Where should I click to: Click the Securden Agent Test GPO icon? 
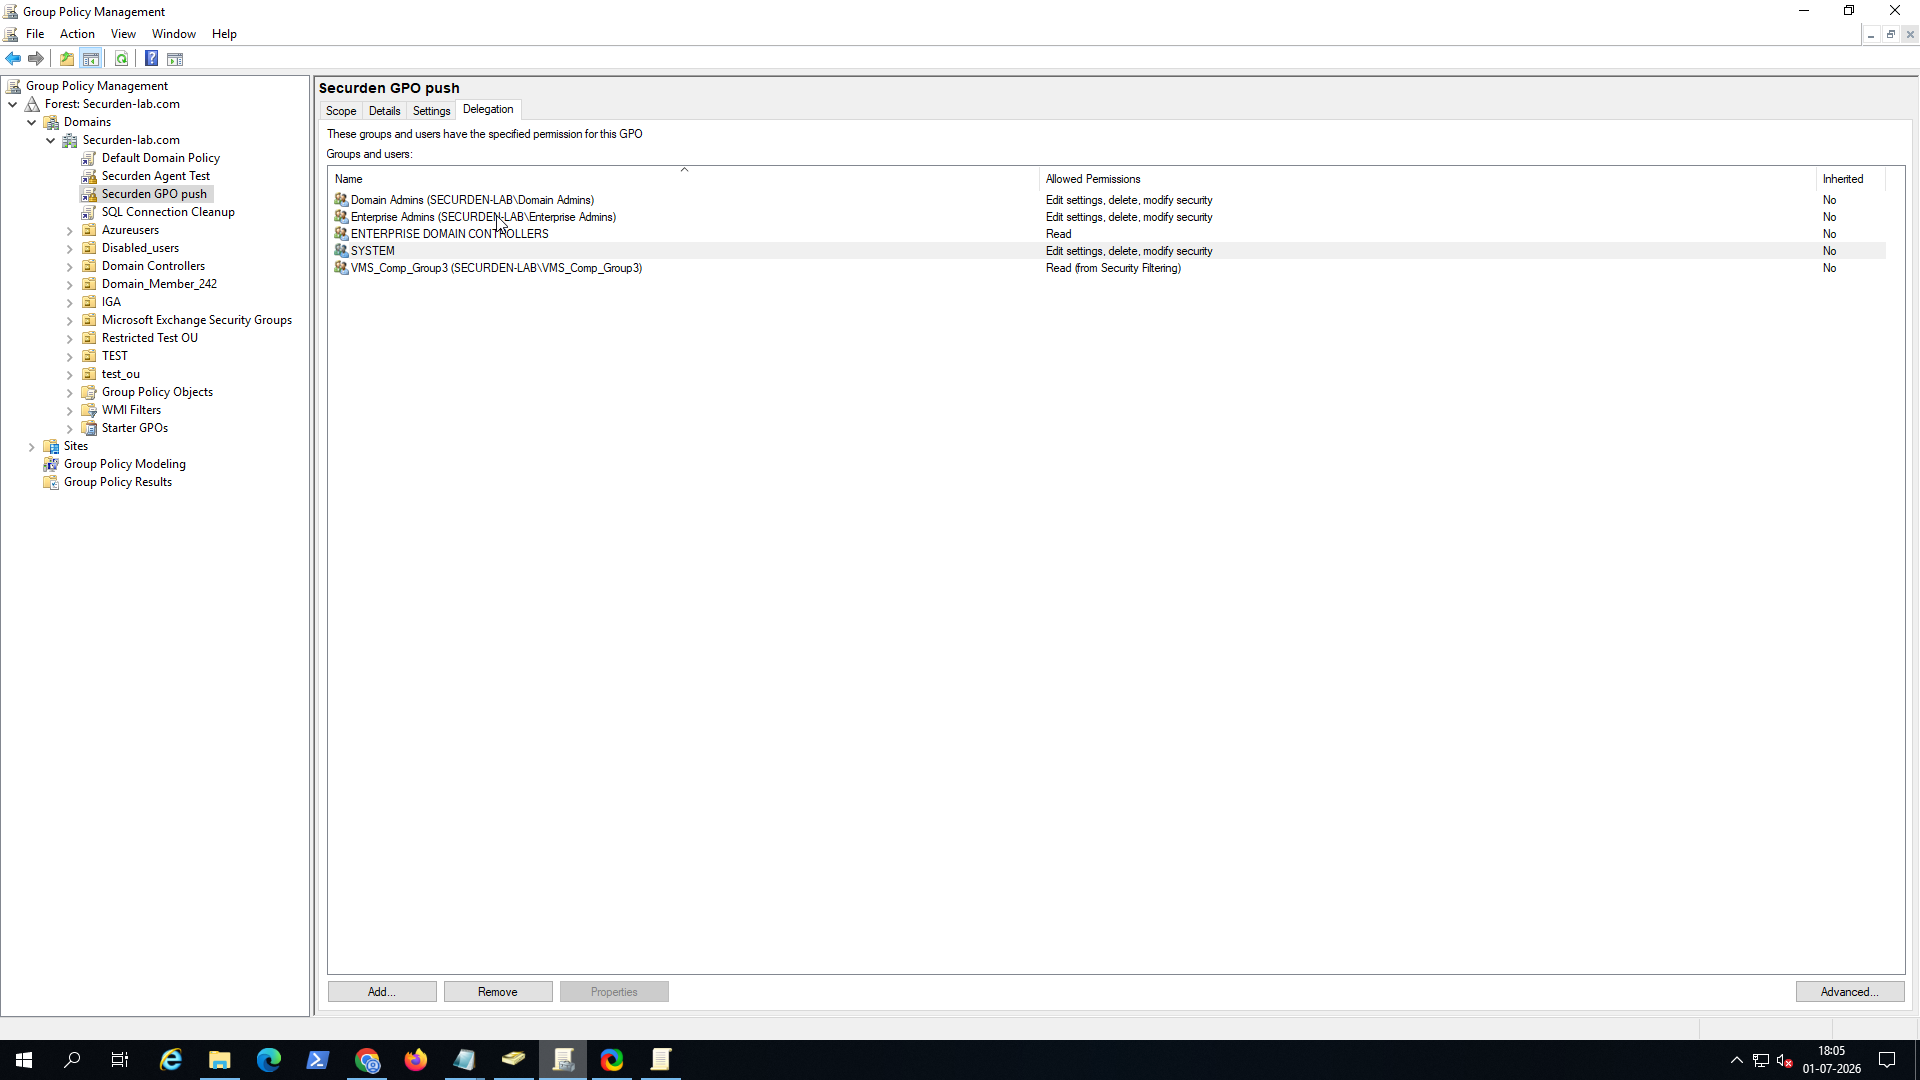[x=89, y=176]
